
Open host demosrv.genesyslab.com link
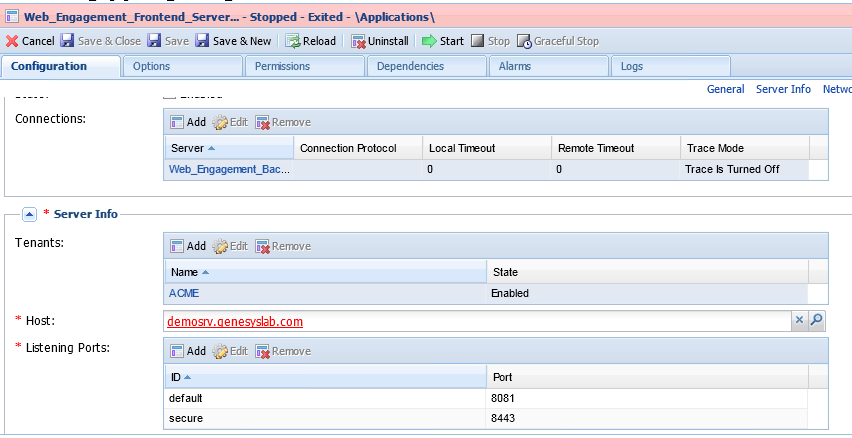[x=235, y=322]
